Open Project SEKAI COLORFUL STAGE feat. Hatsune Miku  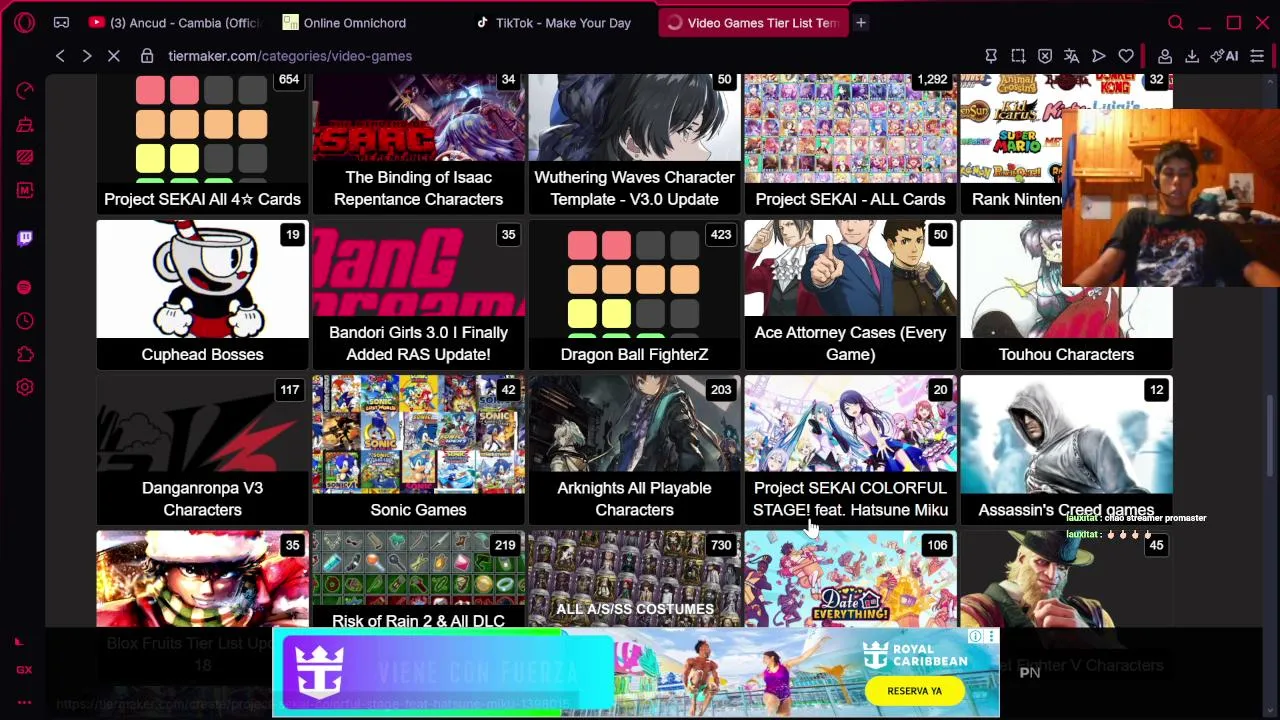tap(850, 450)
